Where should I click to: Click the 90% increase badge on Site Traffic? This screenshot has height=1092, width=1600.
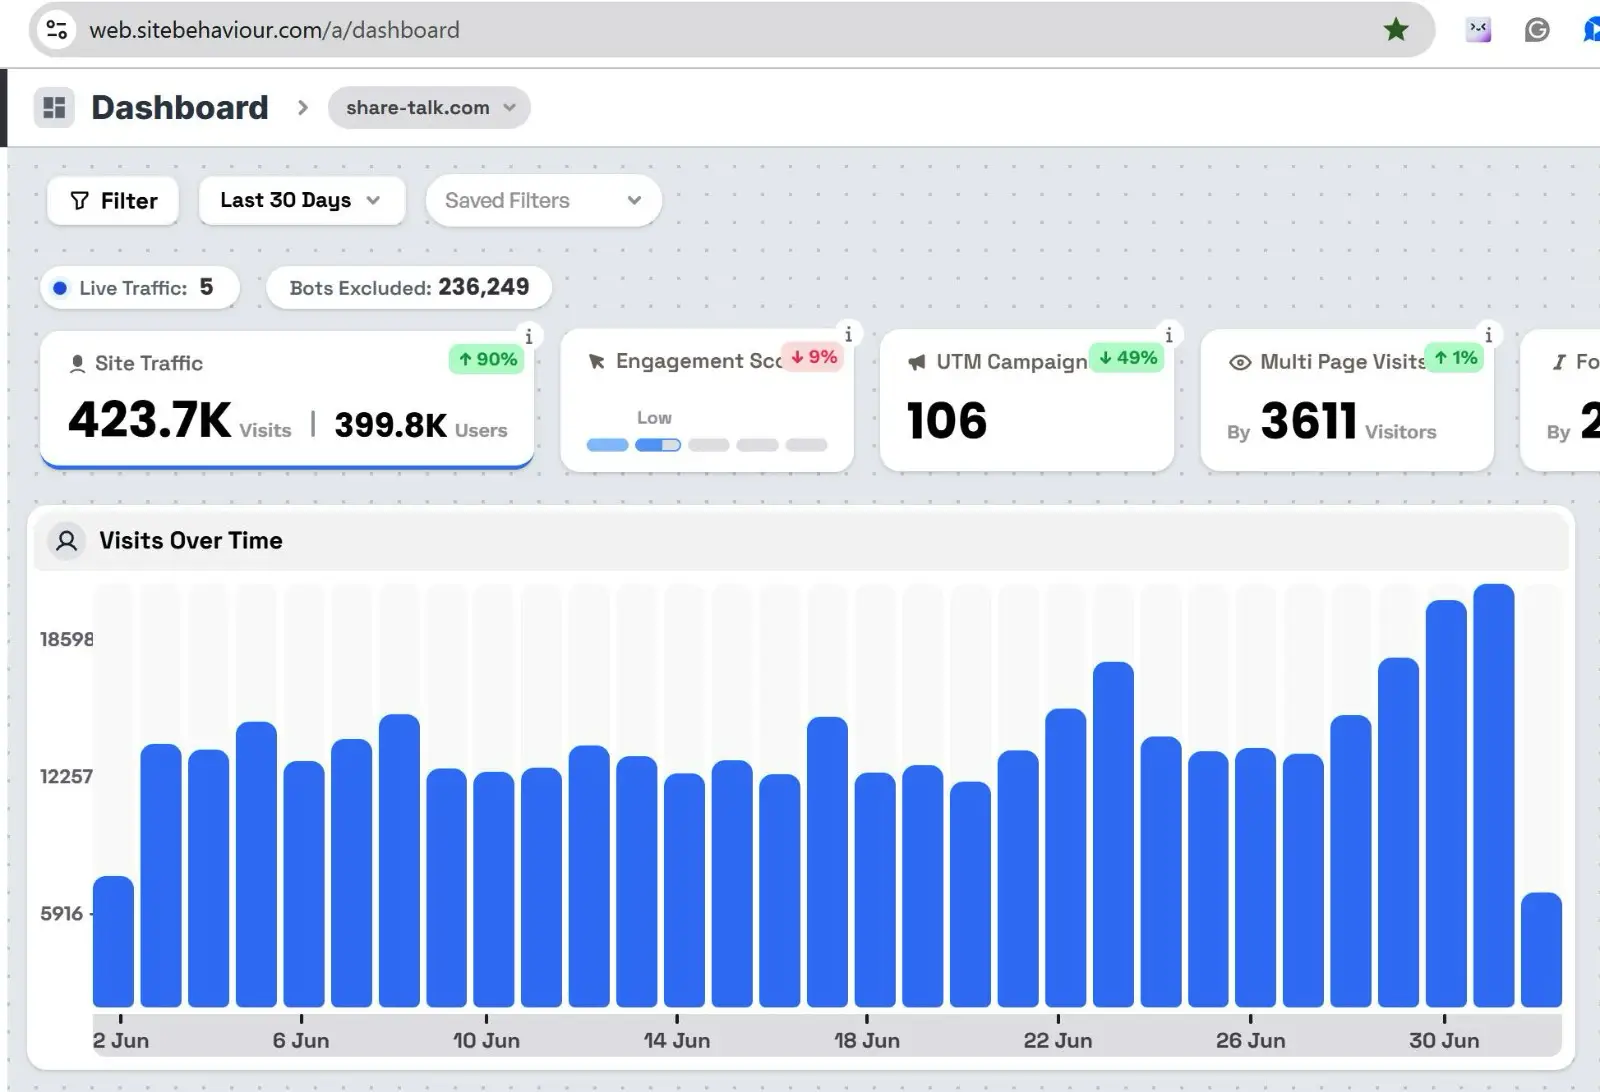tap(487, 359)
